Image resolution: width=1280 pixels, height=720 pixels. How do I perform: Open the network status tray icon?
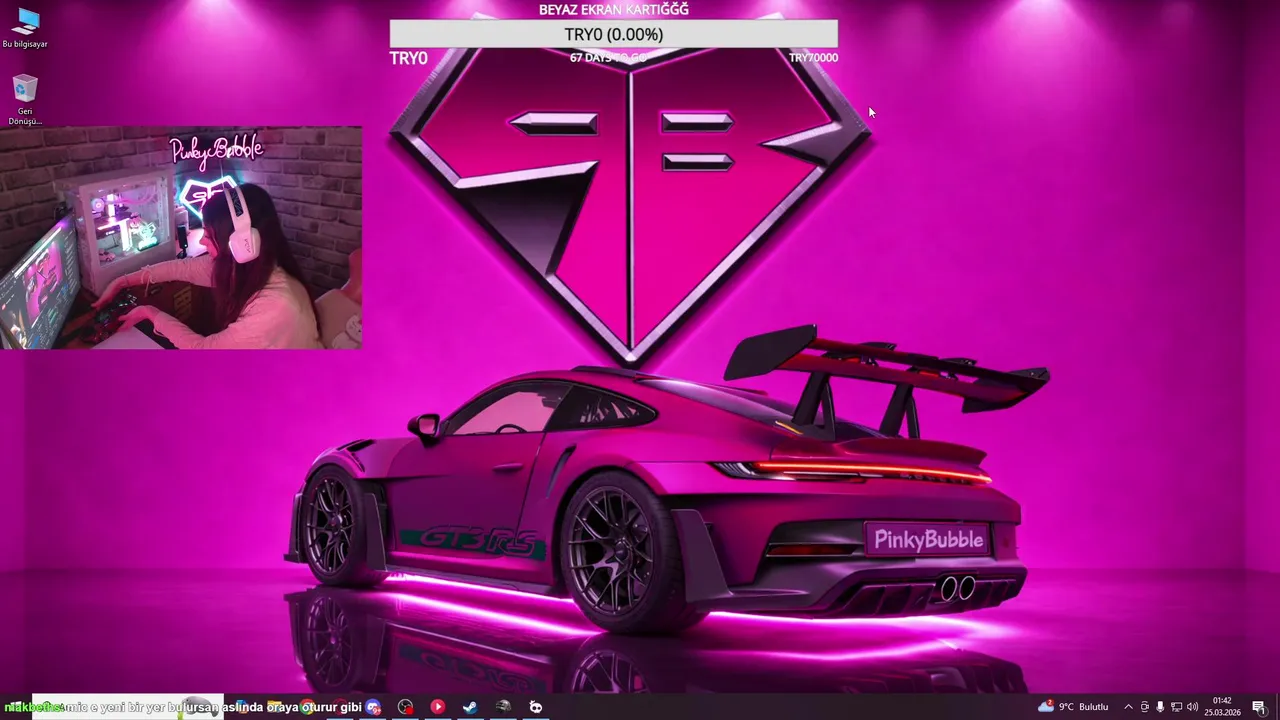1176,707
